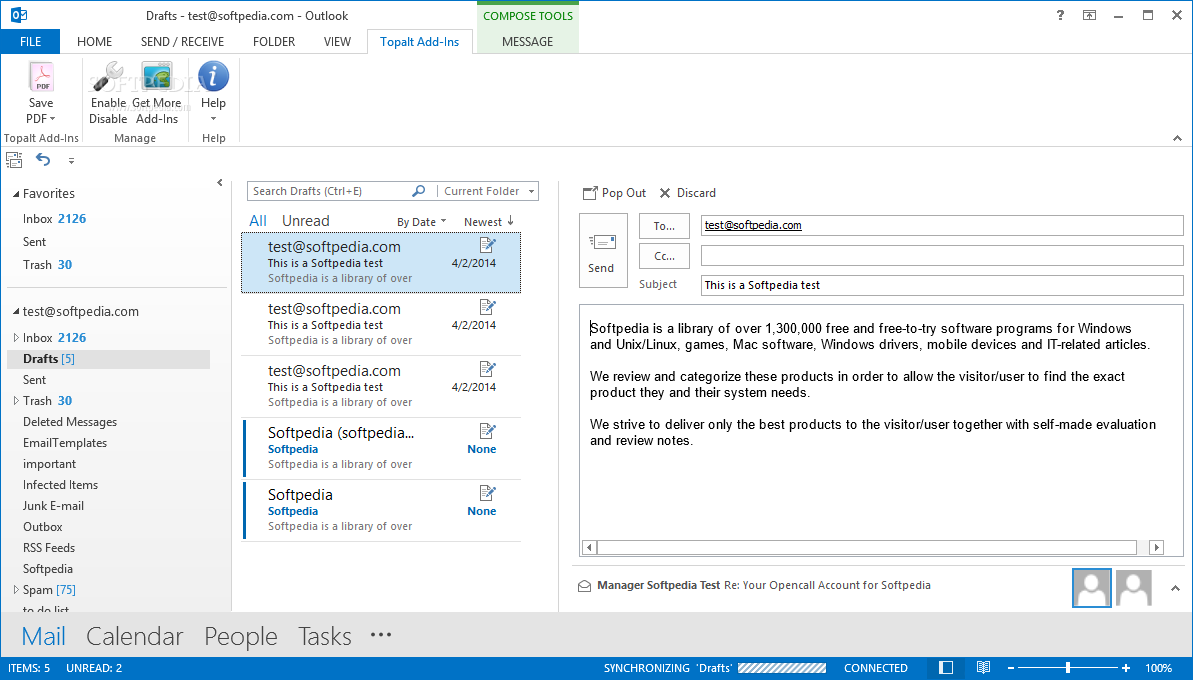The image size is (1193, 680).
Task: Click the Pop Out icon in reading pane
Action: tap(590, 193)
